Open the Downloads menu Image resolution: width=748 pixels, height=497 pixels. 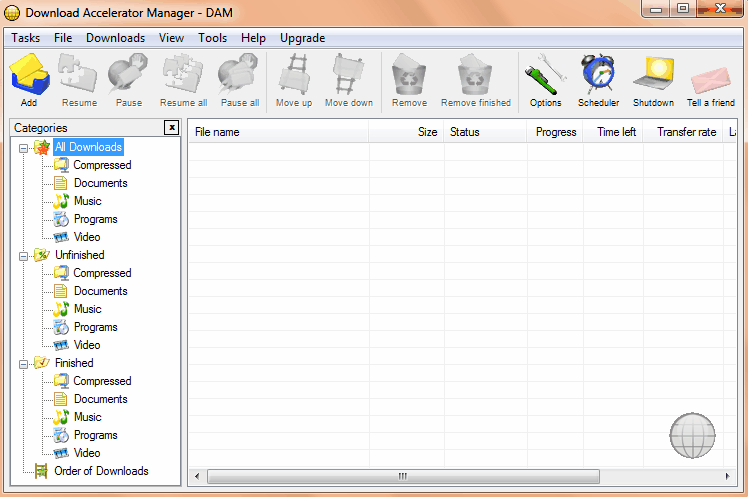[115, 38]
